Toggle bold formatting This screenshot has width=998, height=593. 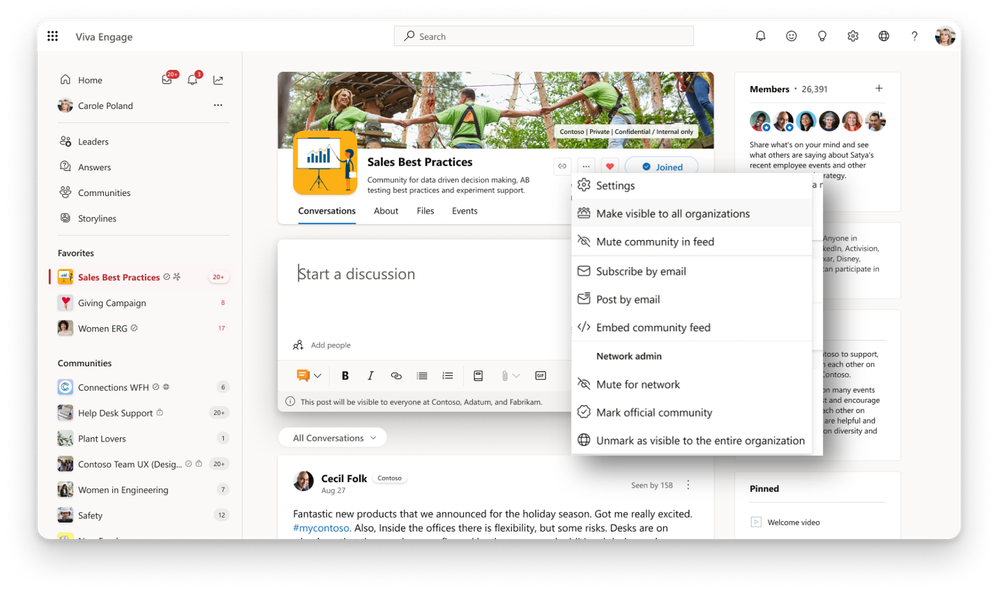(x=345, y=375)
